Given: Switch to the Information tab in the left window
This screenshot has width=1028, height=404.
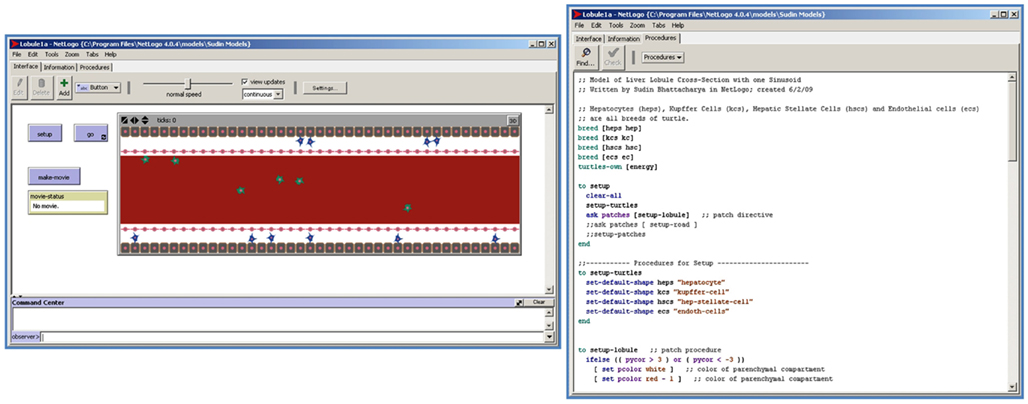Looking at the screenshot, I should point(60,67).
